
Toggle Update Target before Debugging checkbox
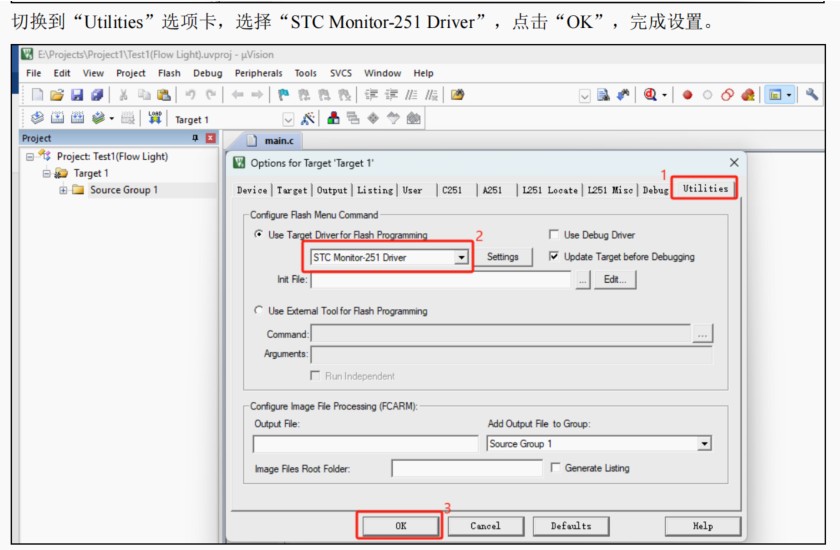click(555, 257)
